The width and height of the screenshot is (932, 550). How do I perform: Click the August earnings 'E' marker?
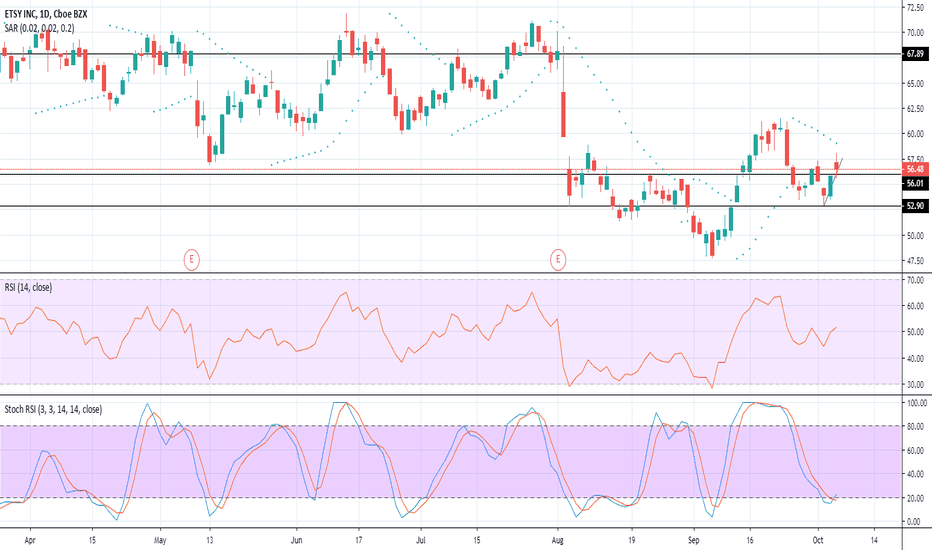tap(558, 259)
